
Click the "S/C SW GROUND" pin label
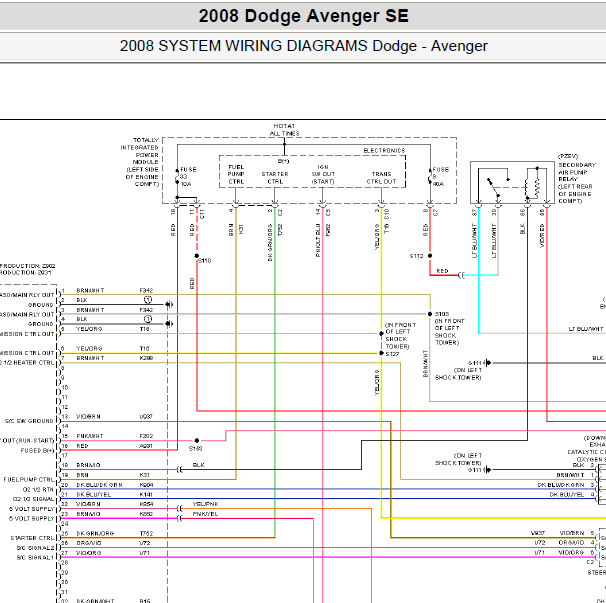[x=29, y=421]
